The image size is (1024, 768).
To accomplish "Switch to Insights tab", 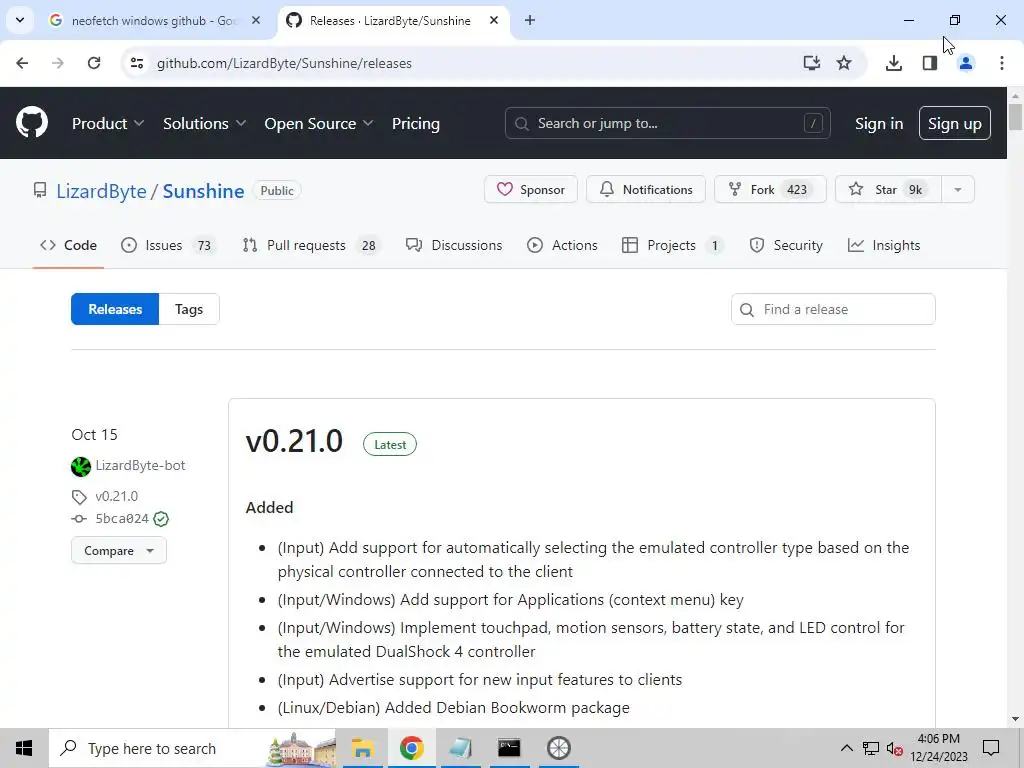I will click(x=884, y=245).
